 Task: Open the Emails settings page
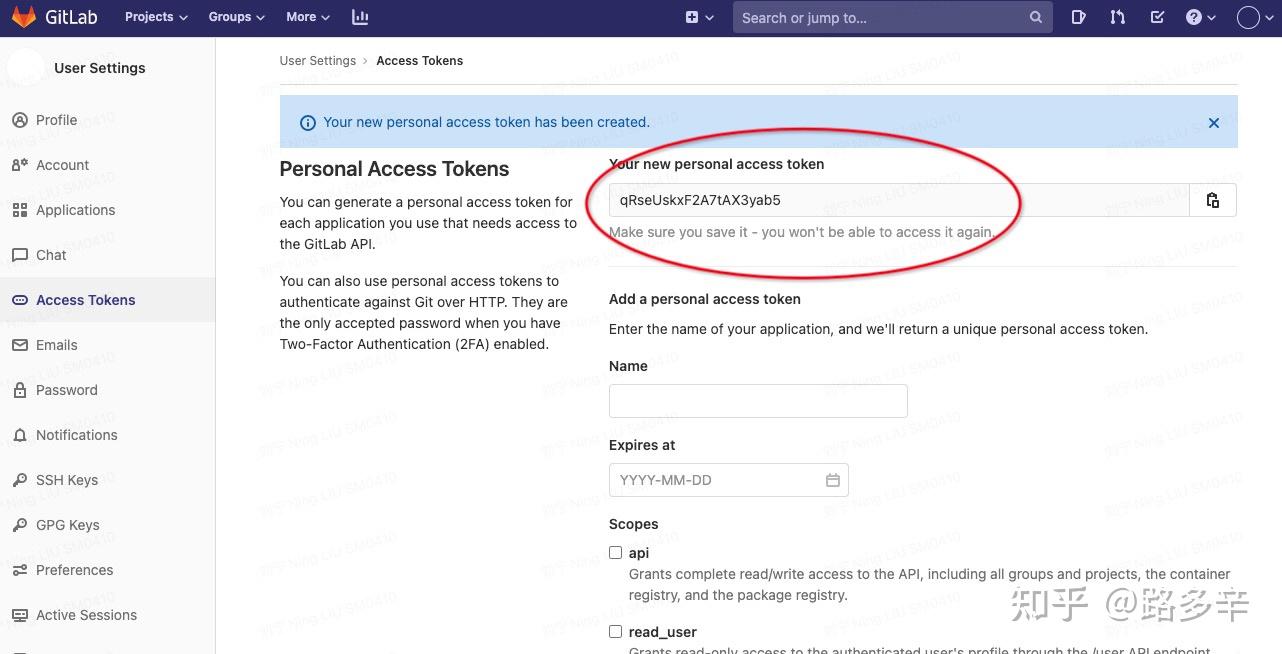[56, 345]
